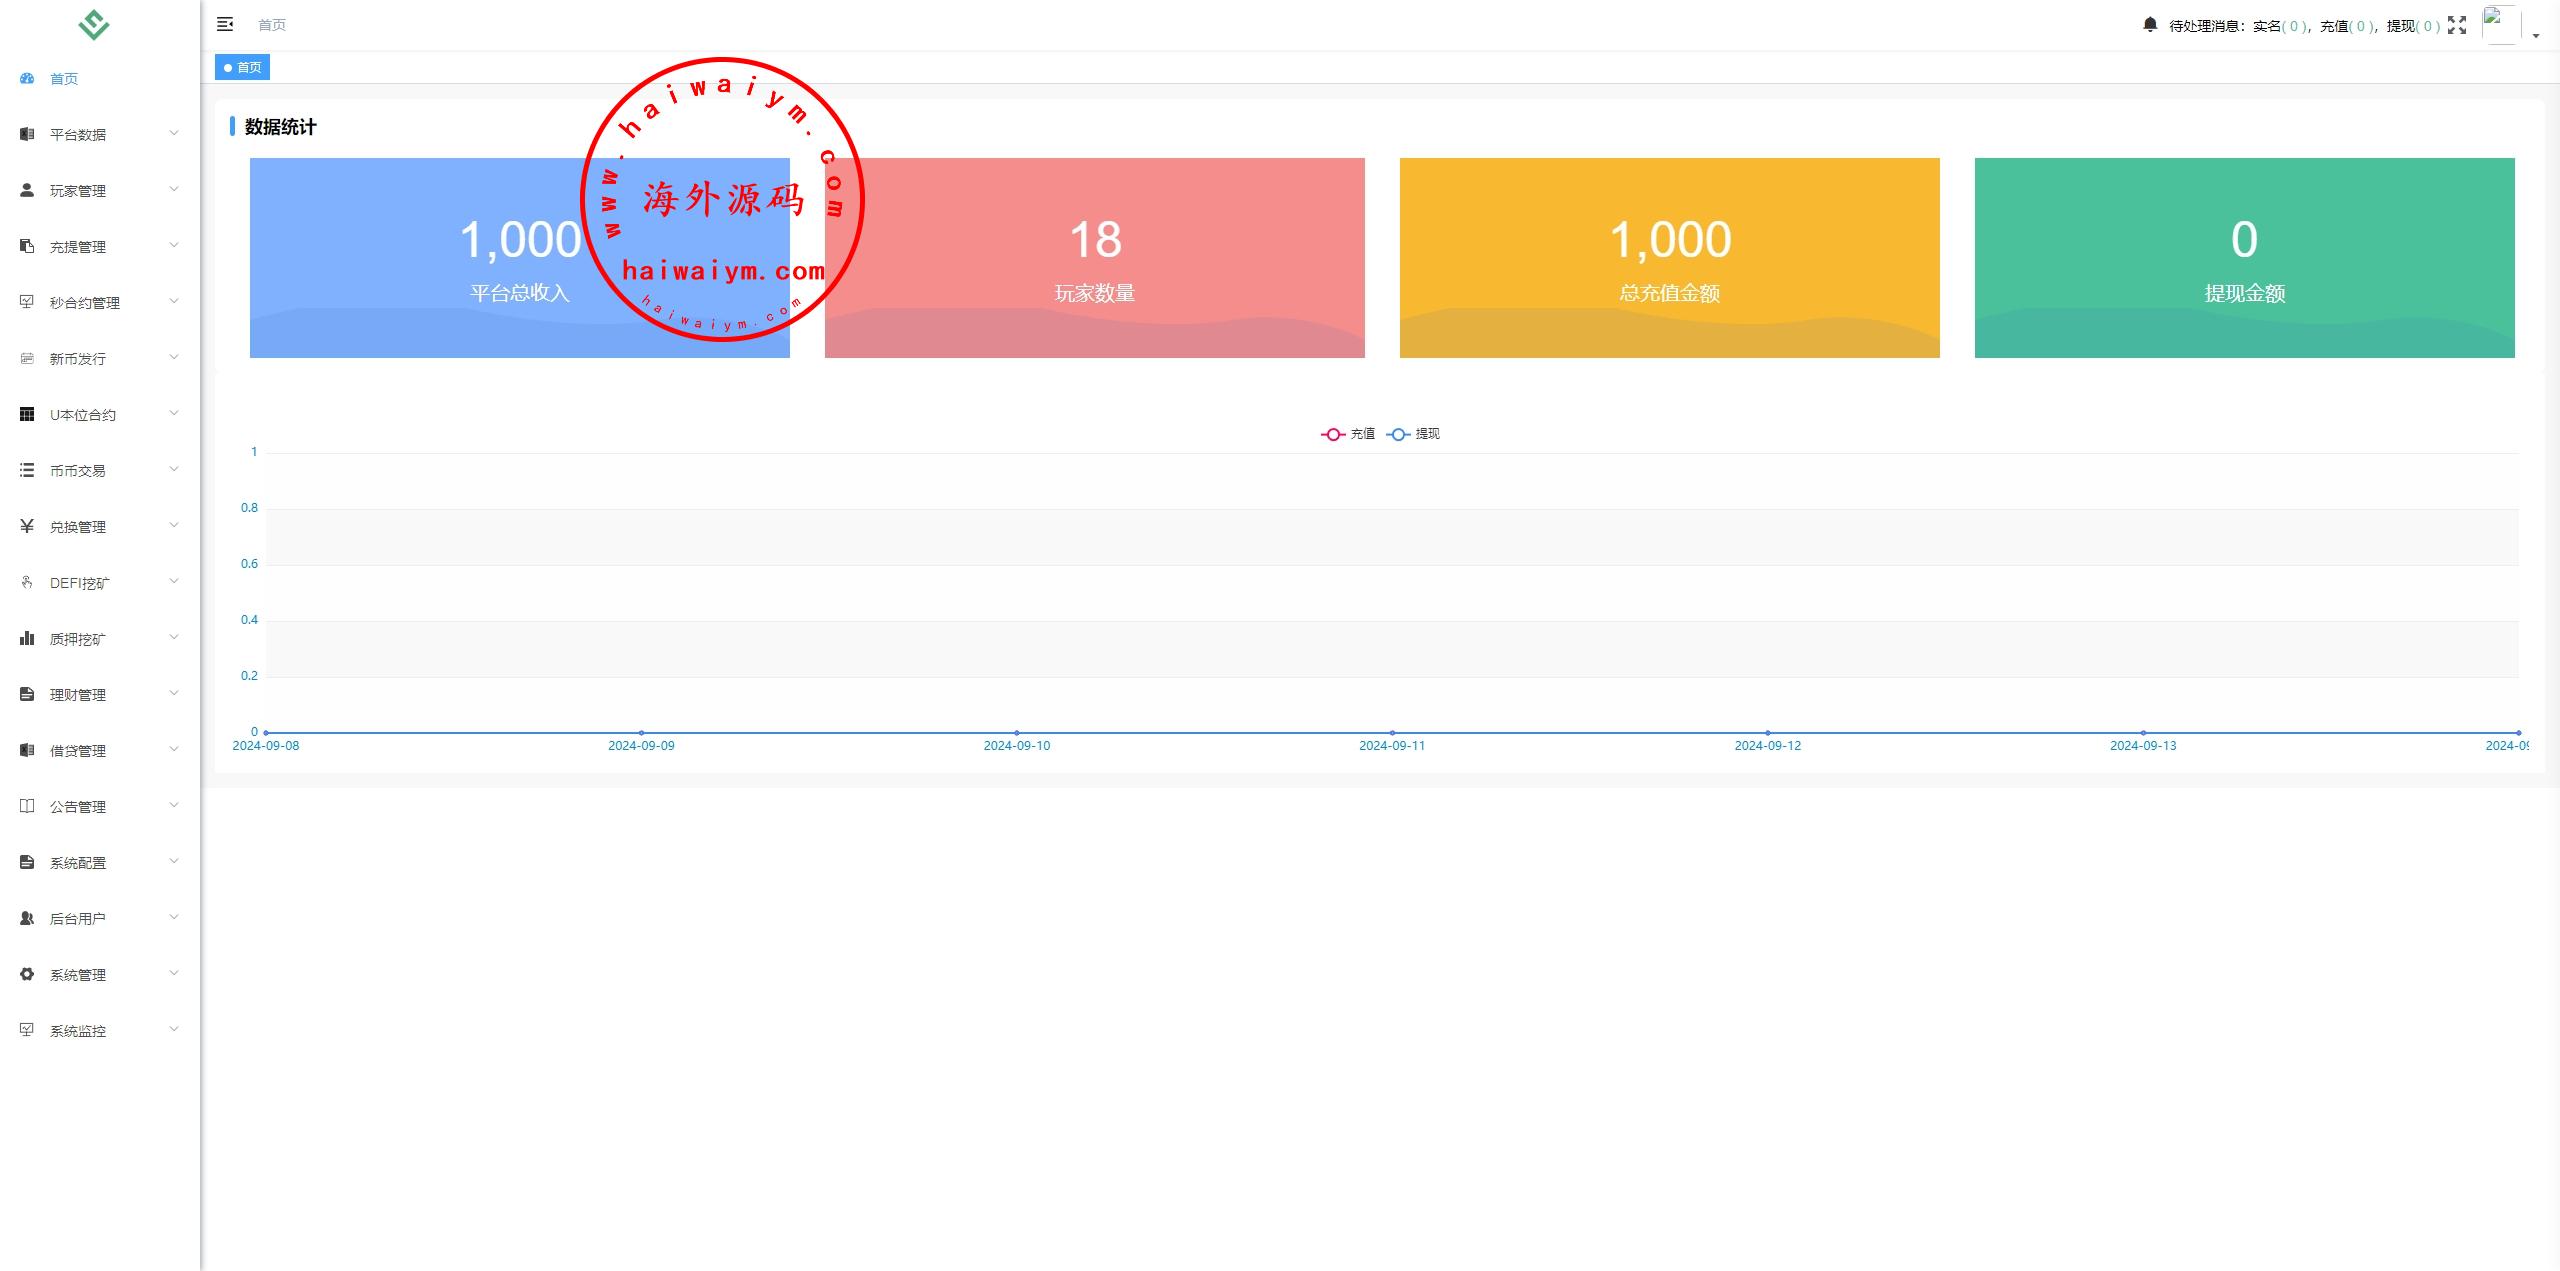Collapse sidebar with the hamburger icon

click(x=225, y=24)
